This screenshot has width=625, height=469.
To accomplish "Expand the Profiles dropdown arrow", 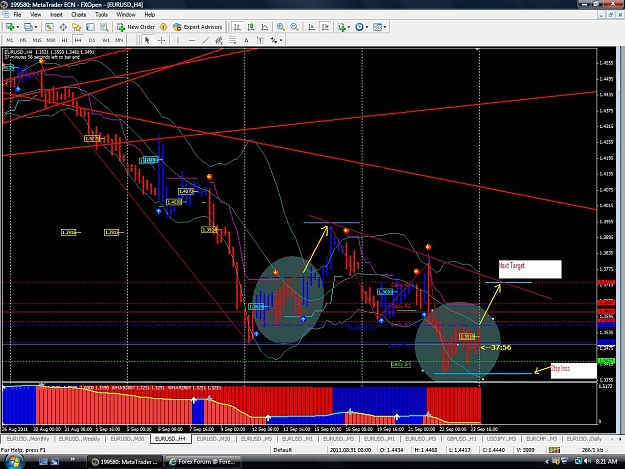I will (x=36, y=27).
